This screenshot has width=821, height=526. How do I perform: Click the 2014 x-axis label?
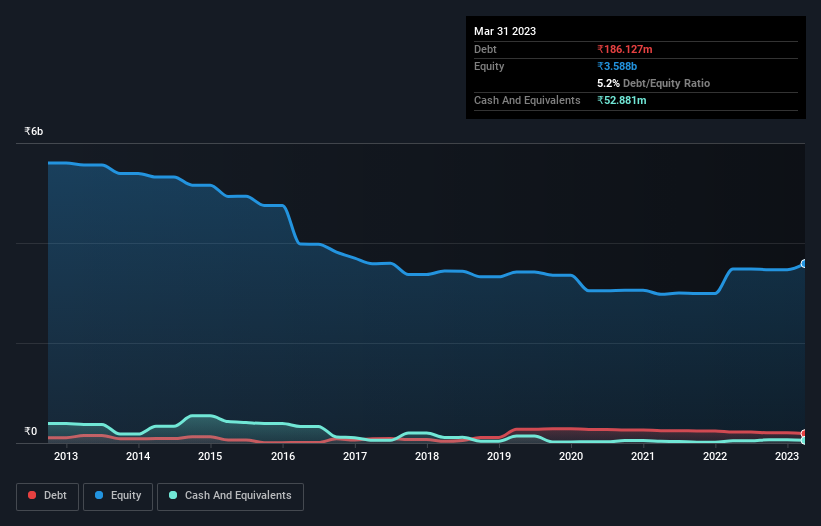[x=138, y=456]
